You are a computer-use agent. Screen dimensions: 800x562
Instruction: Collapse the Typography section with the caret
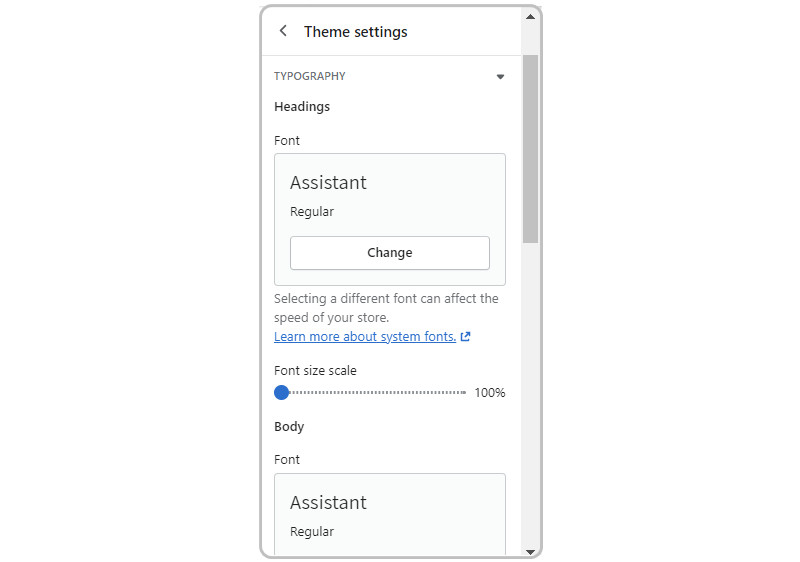[500, 76]
